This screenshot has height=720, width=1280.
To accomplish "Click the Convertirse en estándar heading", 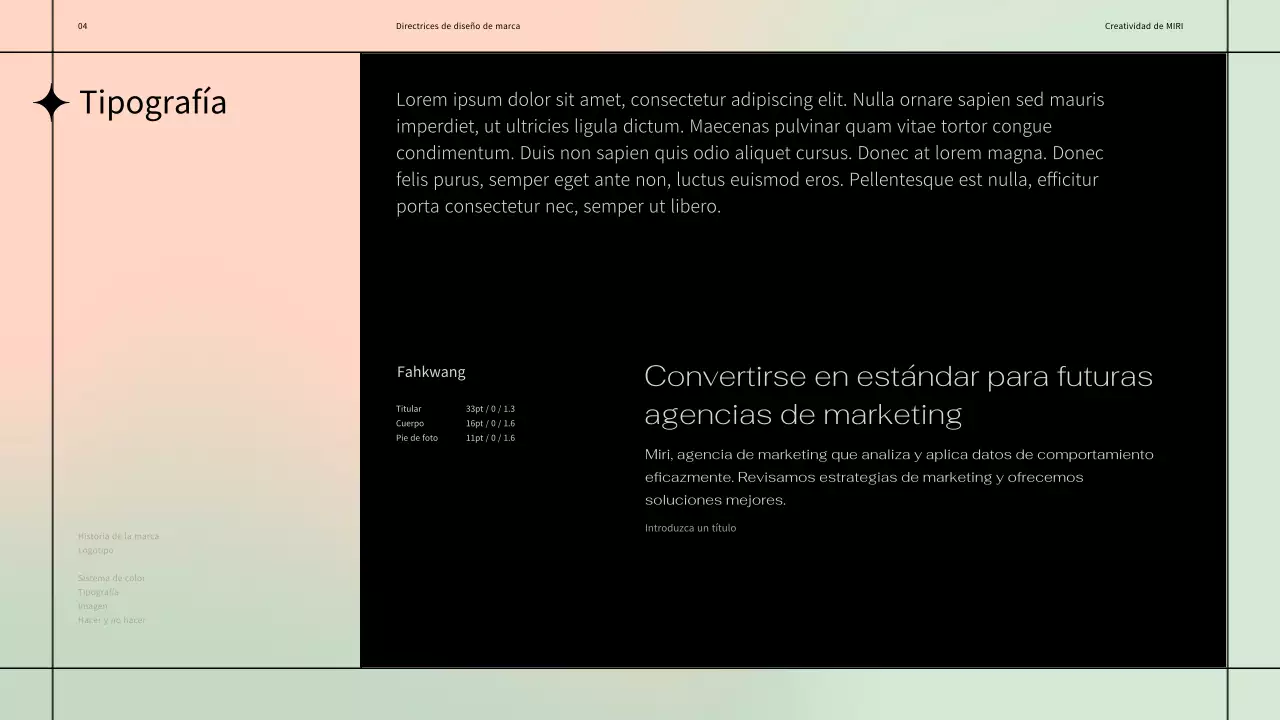I will point(899,394).
